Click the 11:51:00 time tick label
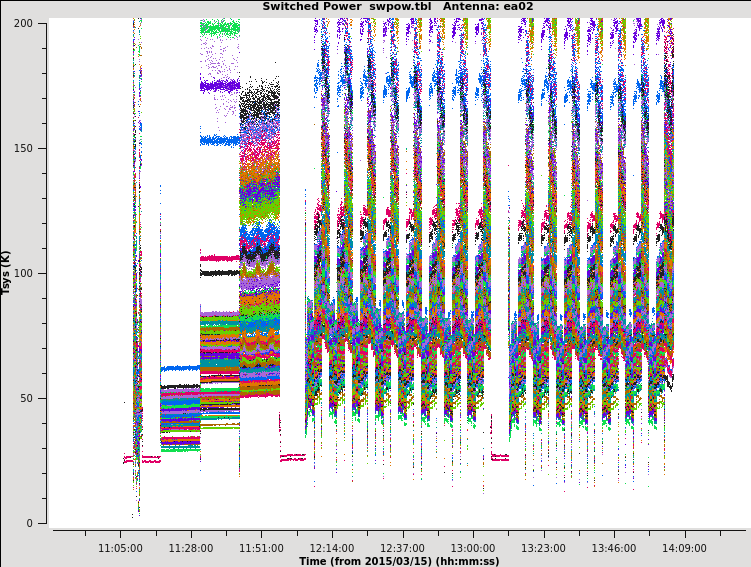This screenshot has width=751, height=567. (x=261, y=548)
